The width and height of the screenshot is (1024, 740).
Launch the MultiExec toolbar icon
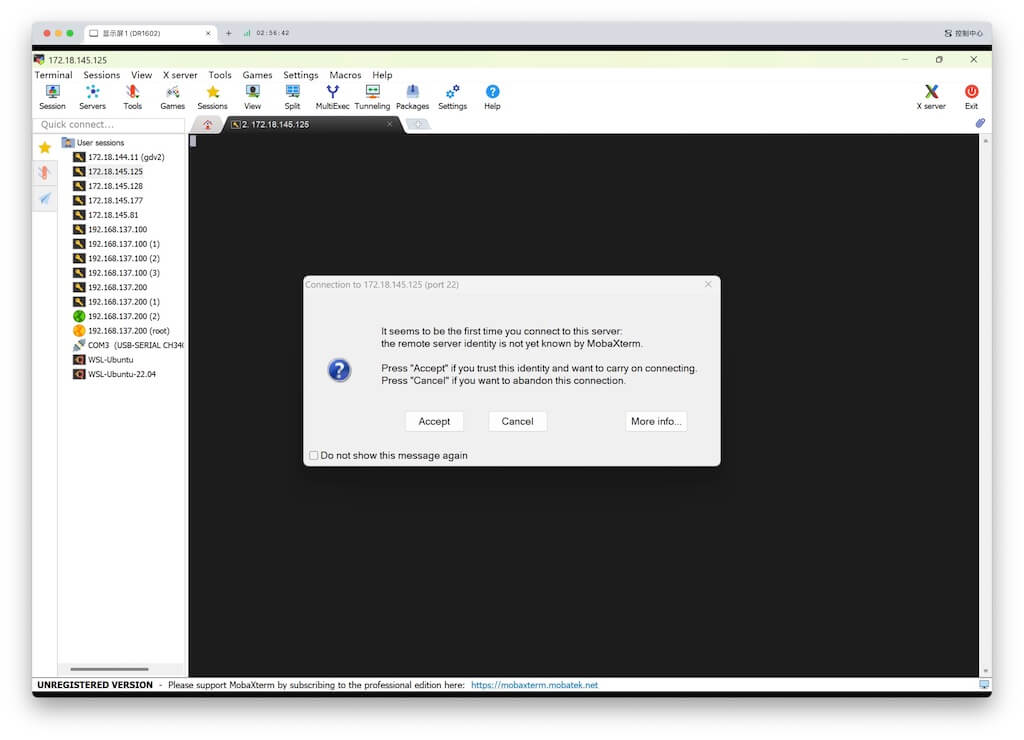(x=332, y=96)
